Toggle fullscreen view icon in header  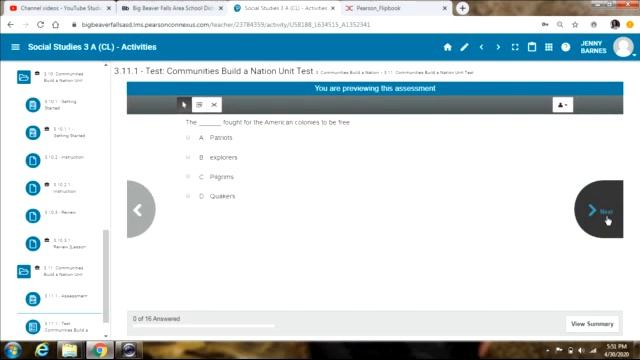515,47
